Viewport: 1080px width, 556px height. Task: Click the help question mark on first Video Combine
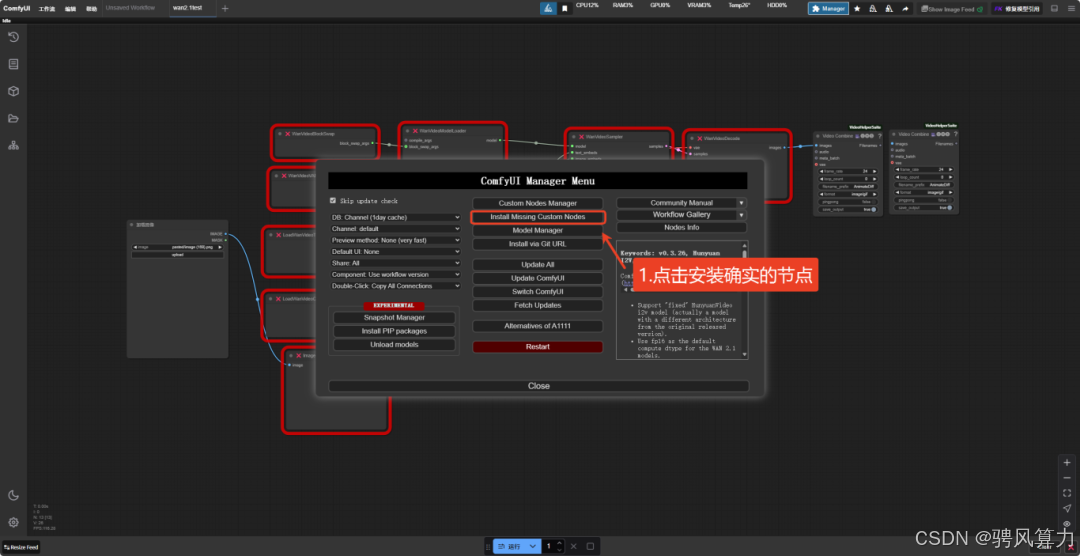point(879,136)
